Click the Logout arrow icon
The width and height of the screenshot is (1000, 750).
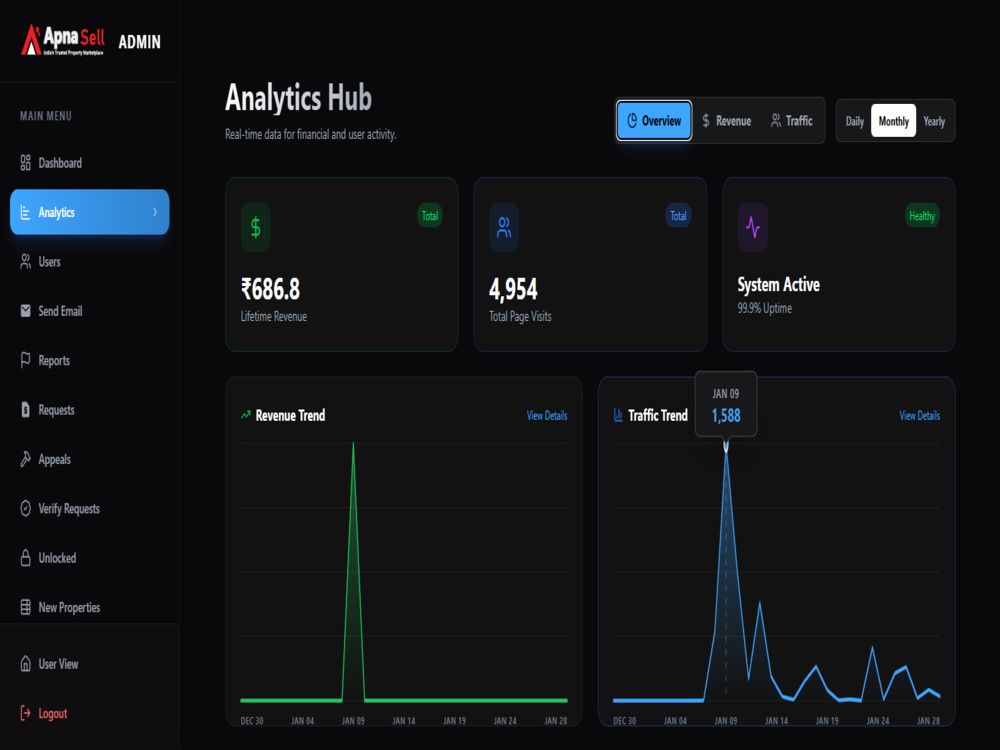tap(26, 713)
